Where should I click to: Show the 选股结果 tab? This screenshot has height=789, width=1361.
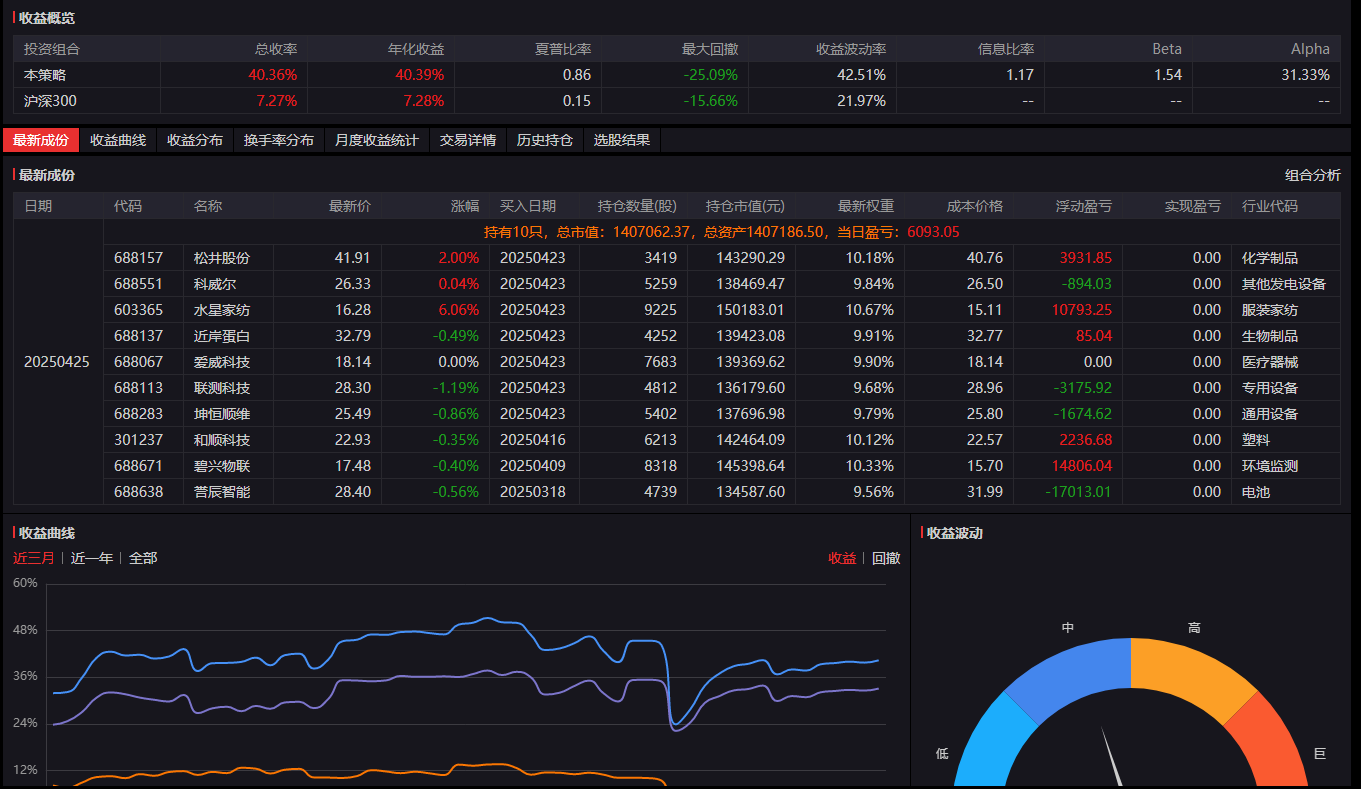[x=622, y=140]
